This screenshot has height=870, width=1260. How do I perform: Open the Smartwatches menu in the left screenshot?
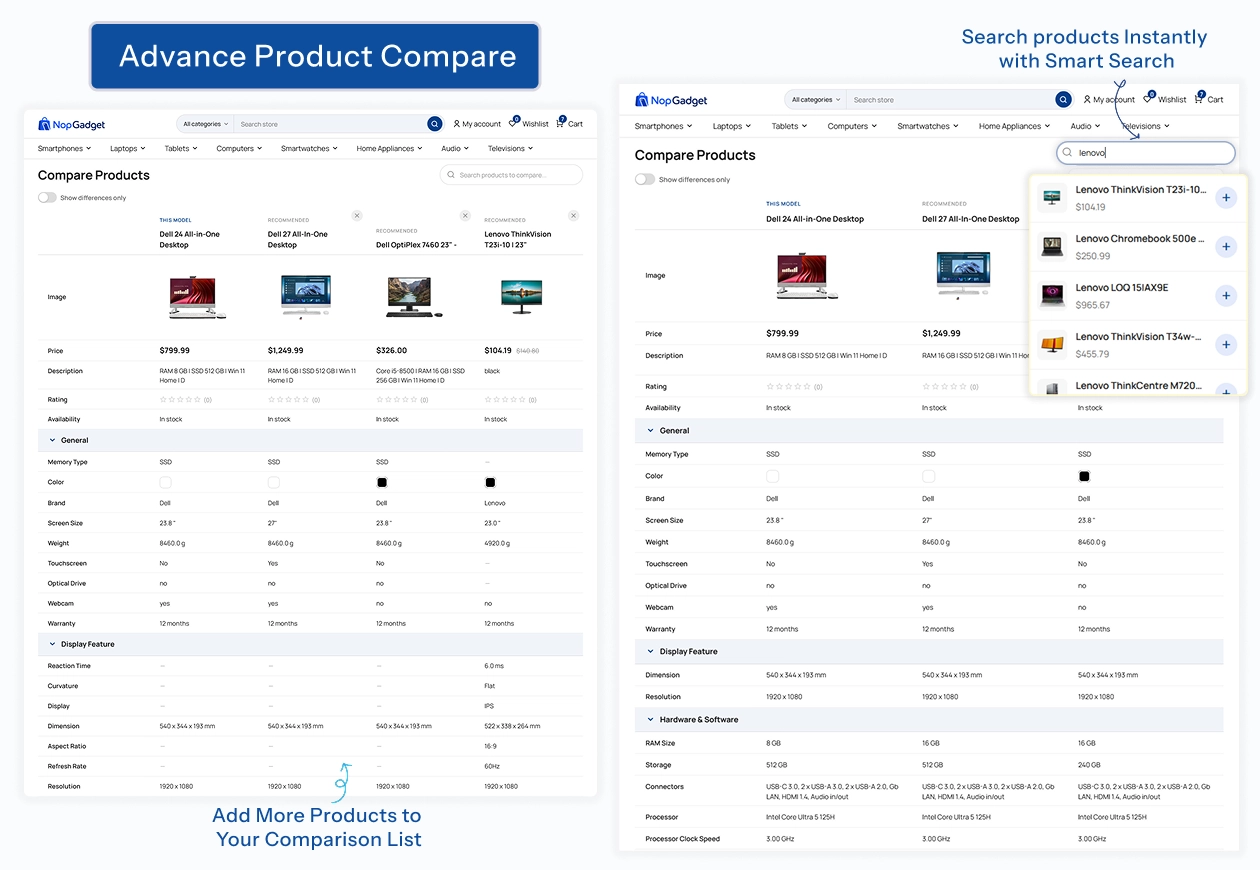(309, 149)
